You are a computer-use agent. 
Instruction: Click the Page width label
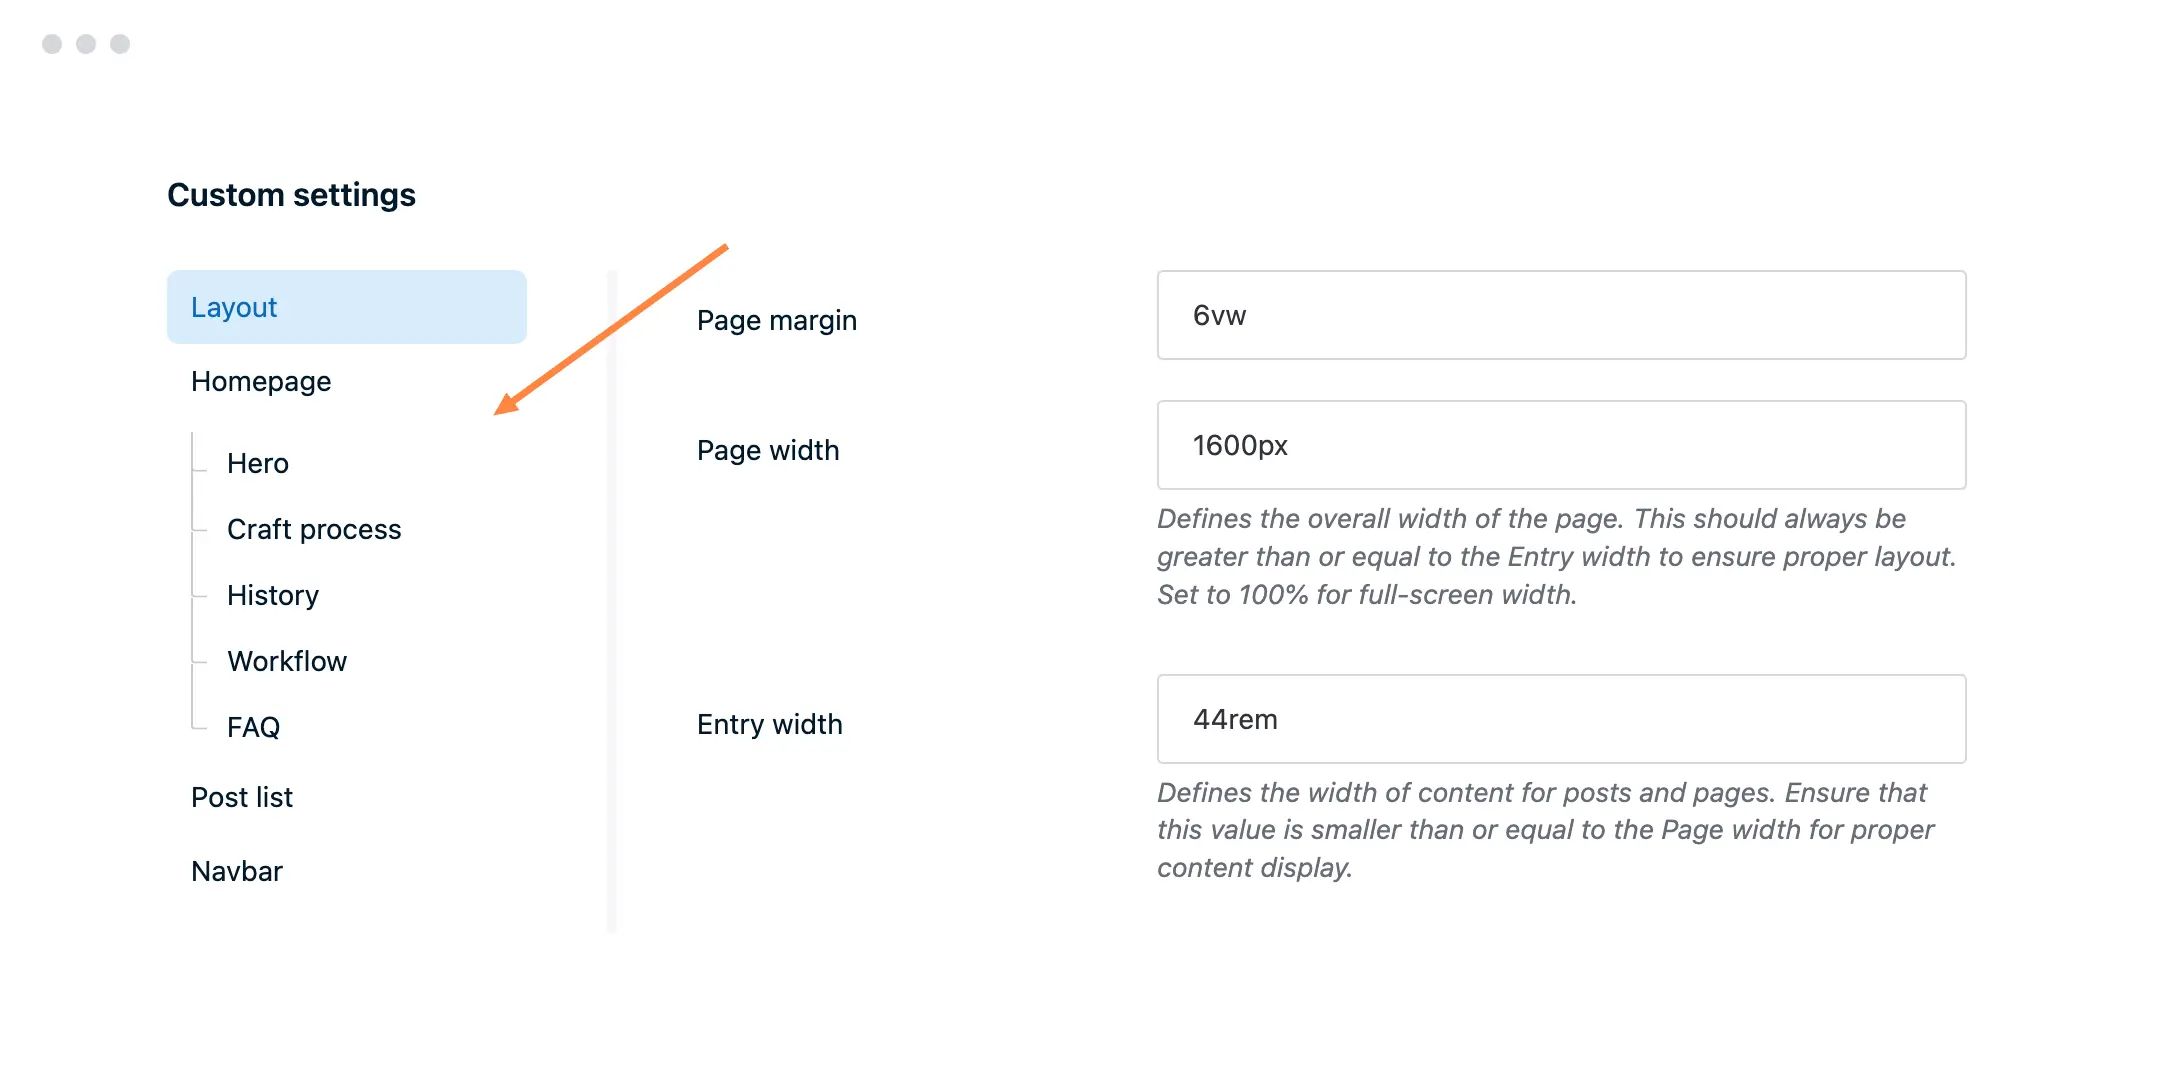768,450
